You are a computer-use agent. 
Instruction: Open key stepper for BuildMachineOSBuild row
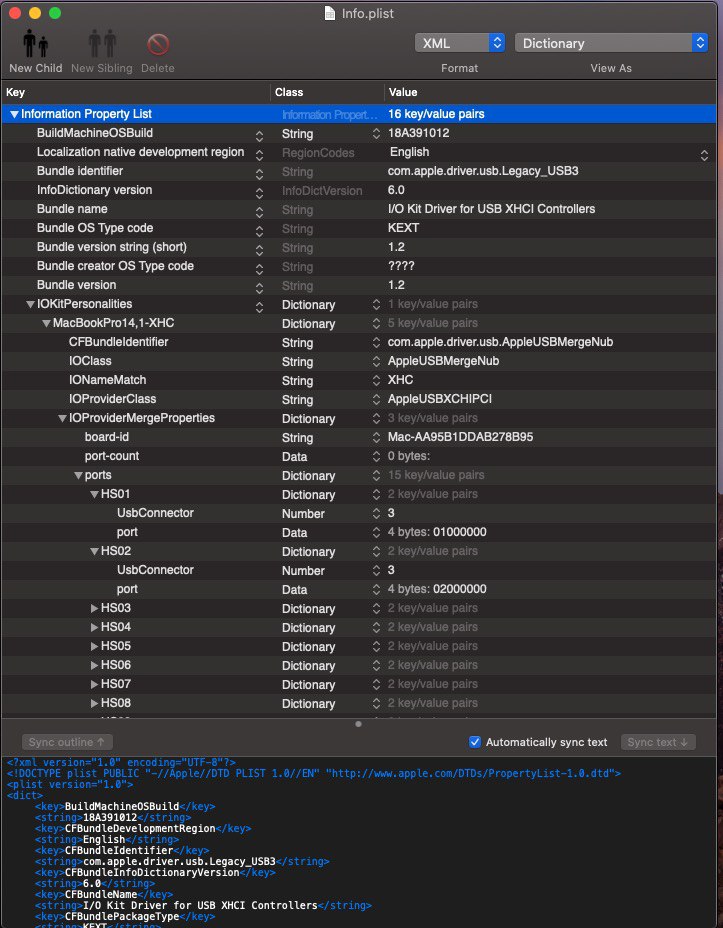(259, 136)
